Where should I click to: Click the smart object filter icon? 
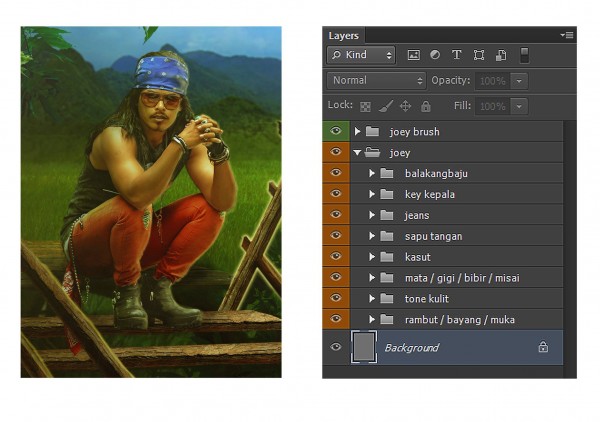(x=500, y=55)
